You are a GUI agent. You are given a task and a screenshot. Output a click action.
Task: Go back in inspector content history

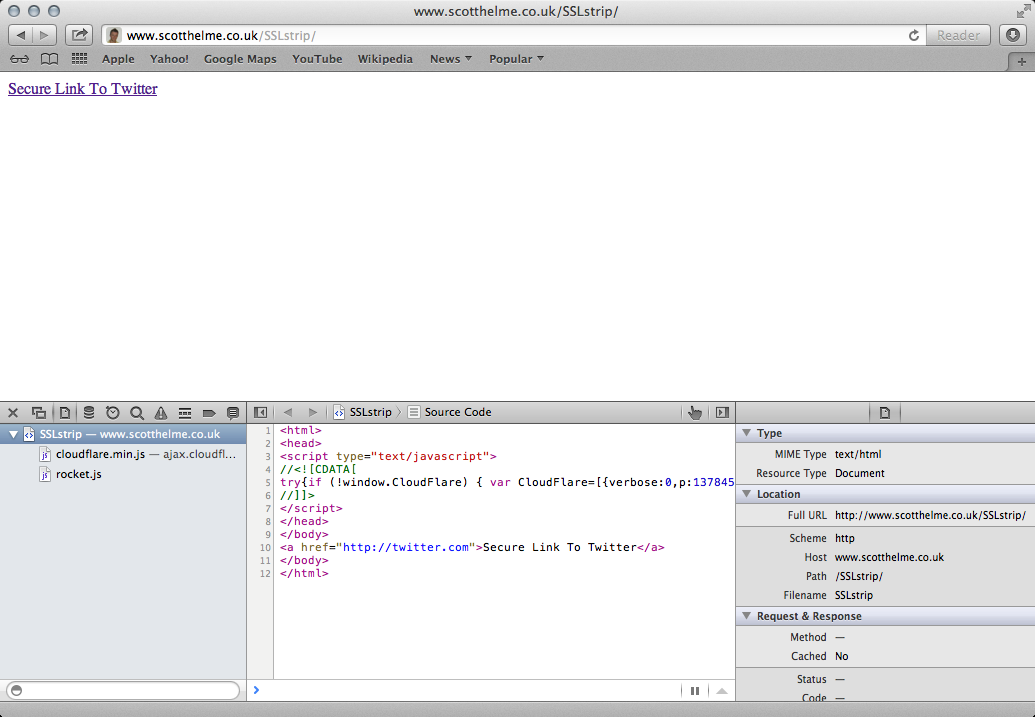pos(288,413)
